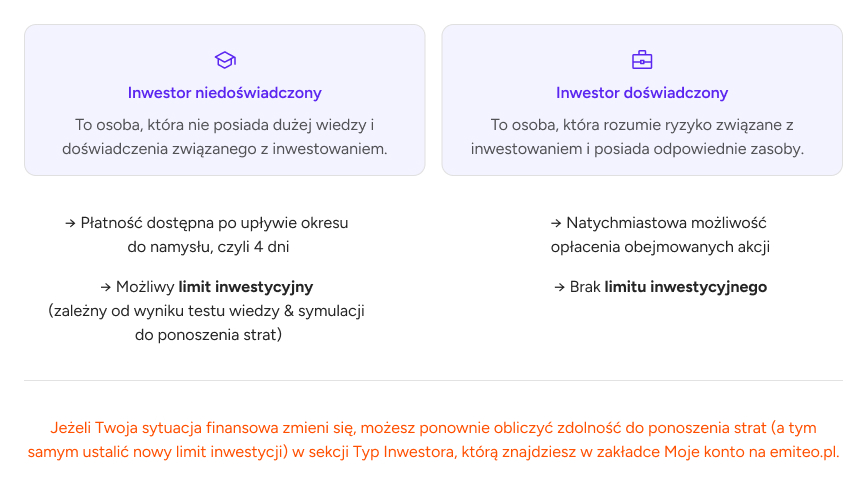This screenshot has height=487, width=867.
Task: Click the inexperienced investor description paragraph
Action: pos(225,137)
